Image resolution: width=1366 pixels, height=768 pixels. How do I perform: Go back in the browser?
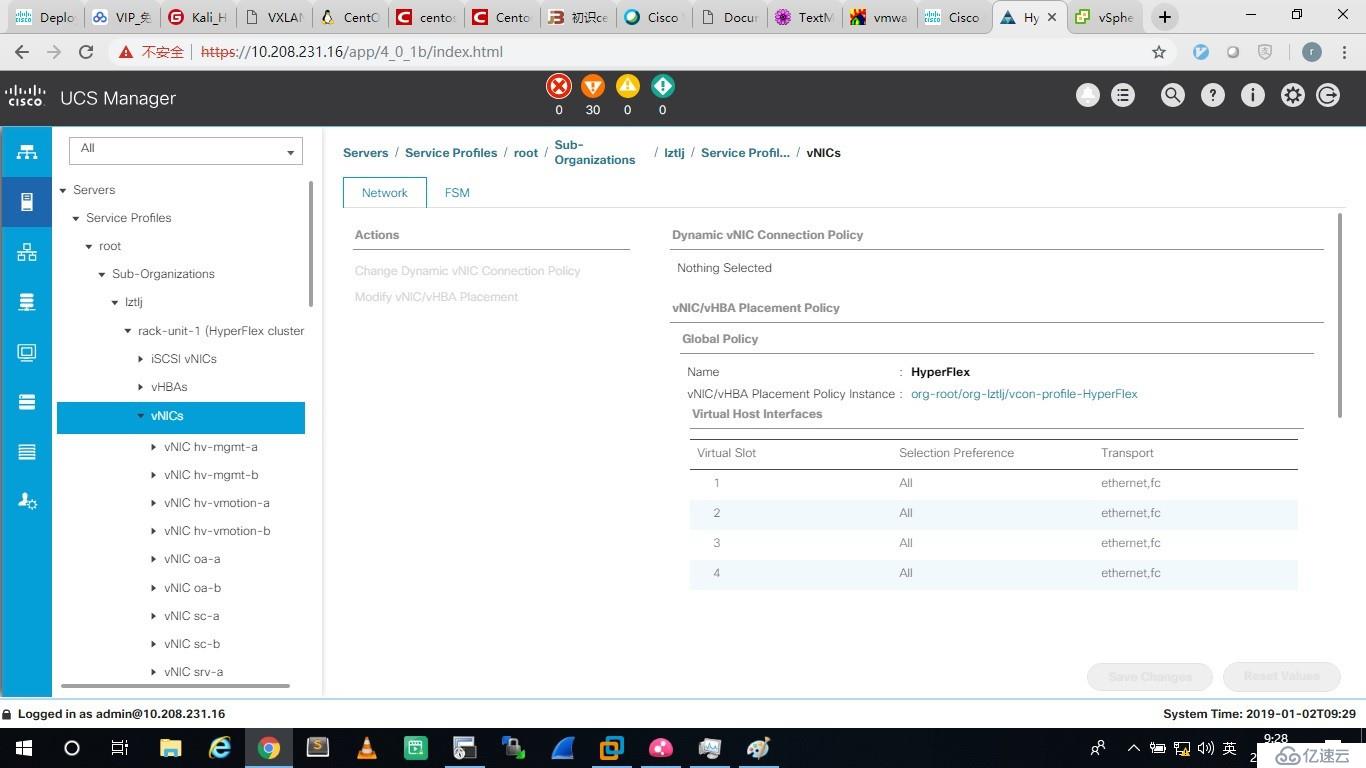point(22,52)
